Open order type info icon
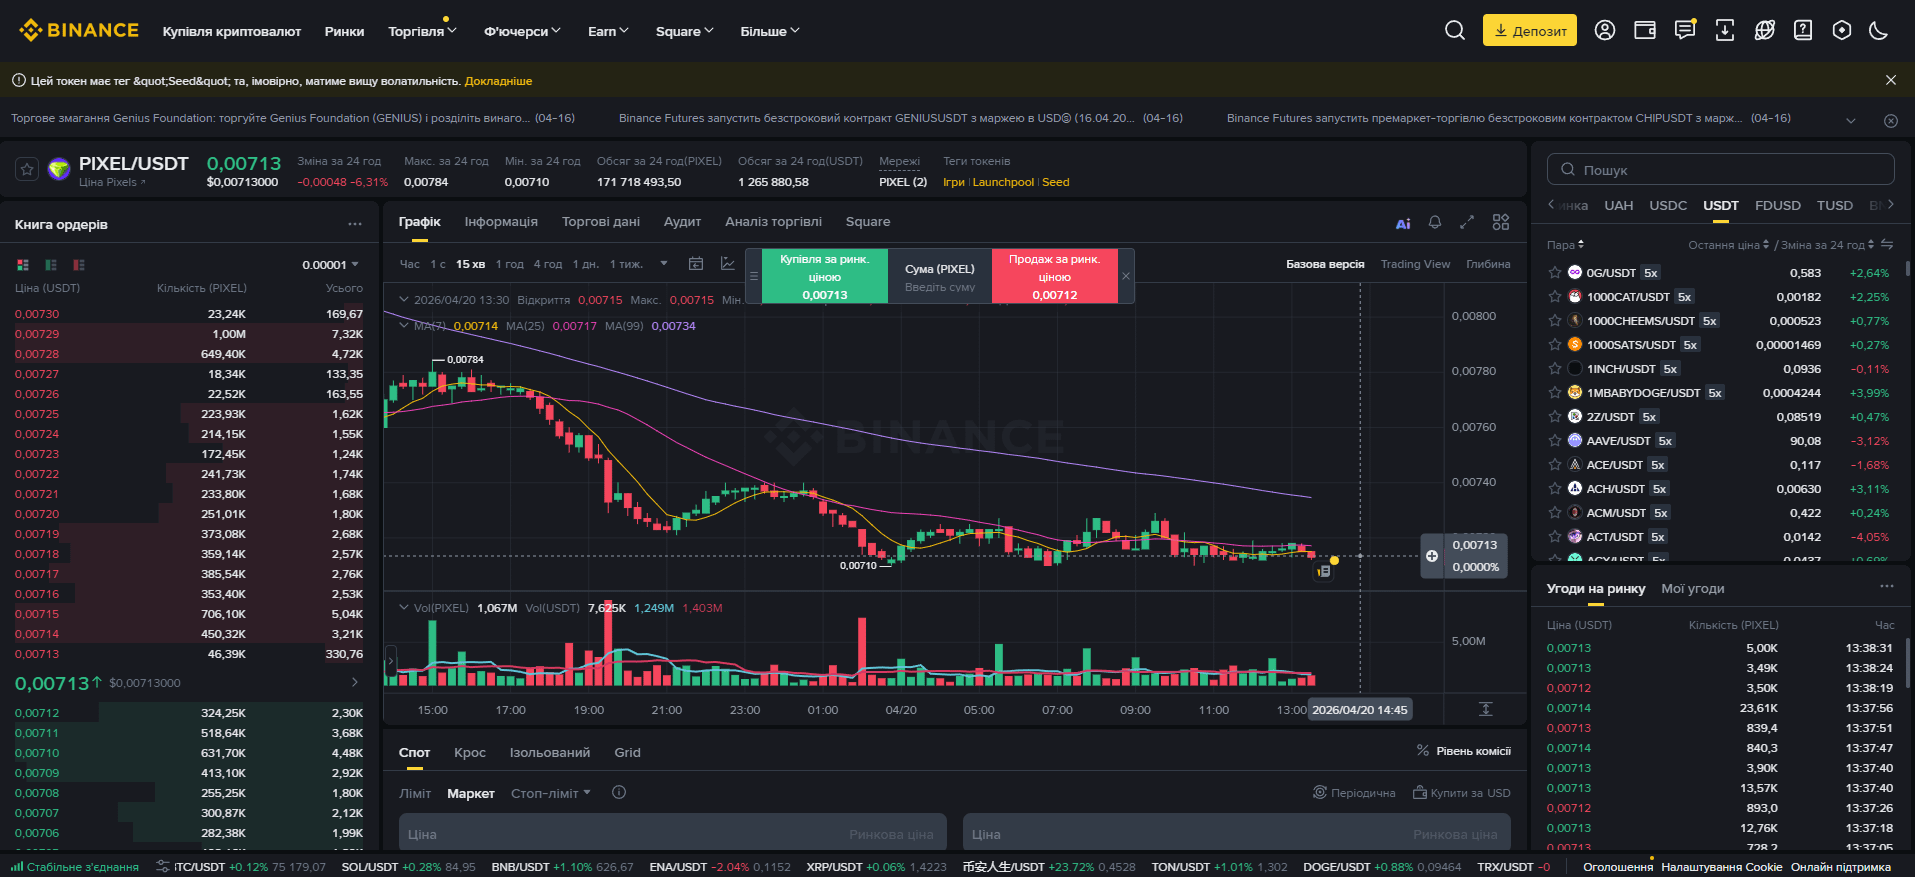 pyautogui.click(x=619, y=793)
